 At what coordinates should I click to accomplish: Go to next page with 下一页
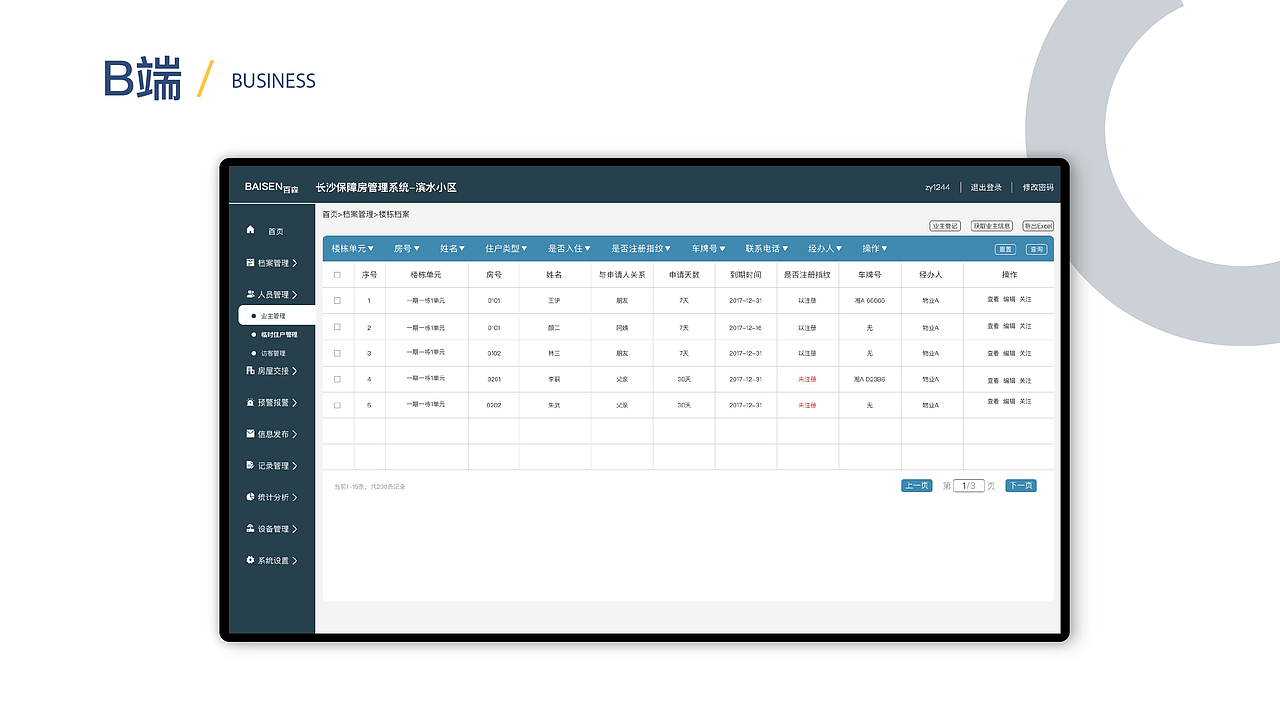click(x=1020, y=486)
